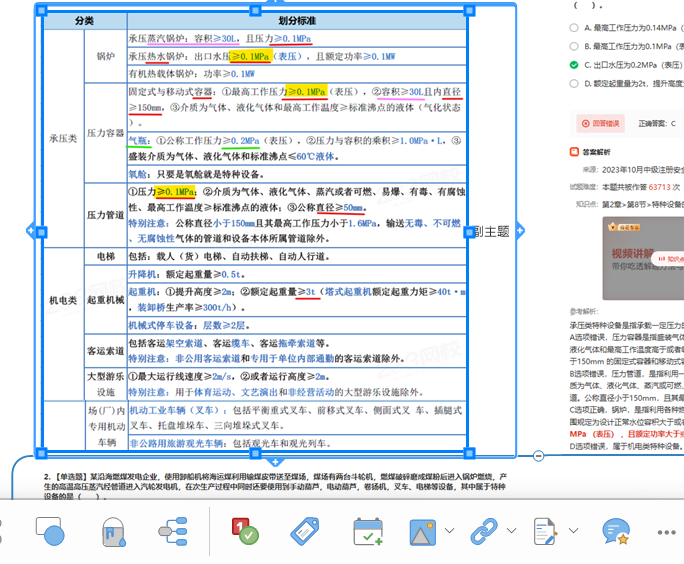Grab the image's bottom-left resize handle
The image size is (684, 564).
pyautogui.click(x=41, y=453)
